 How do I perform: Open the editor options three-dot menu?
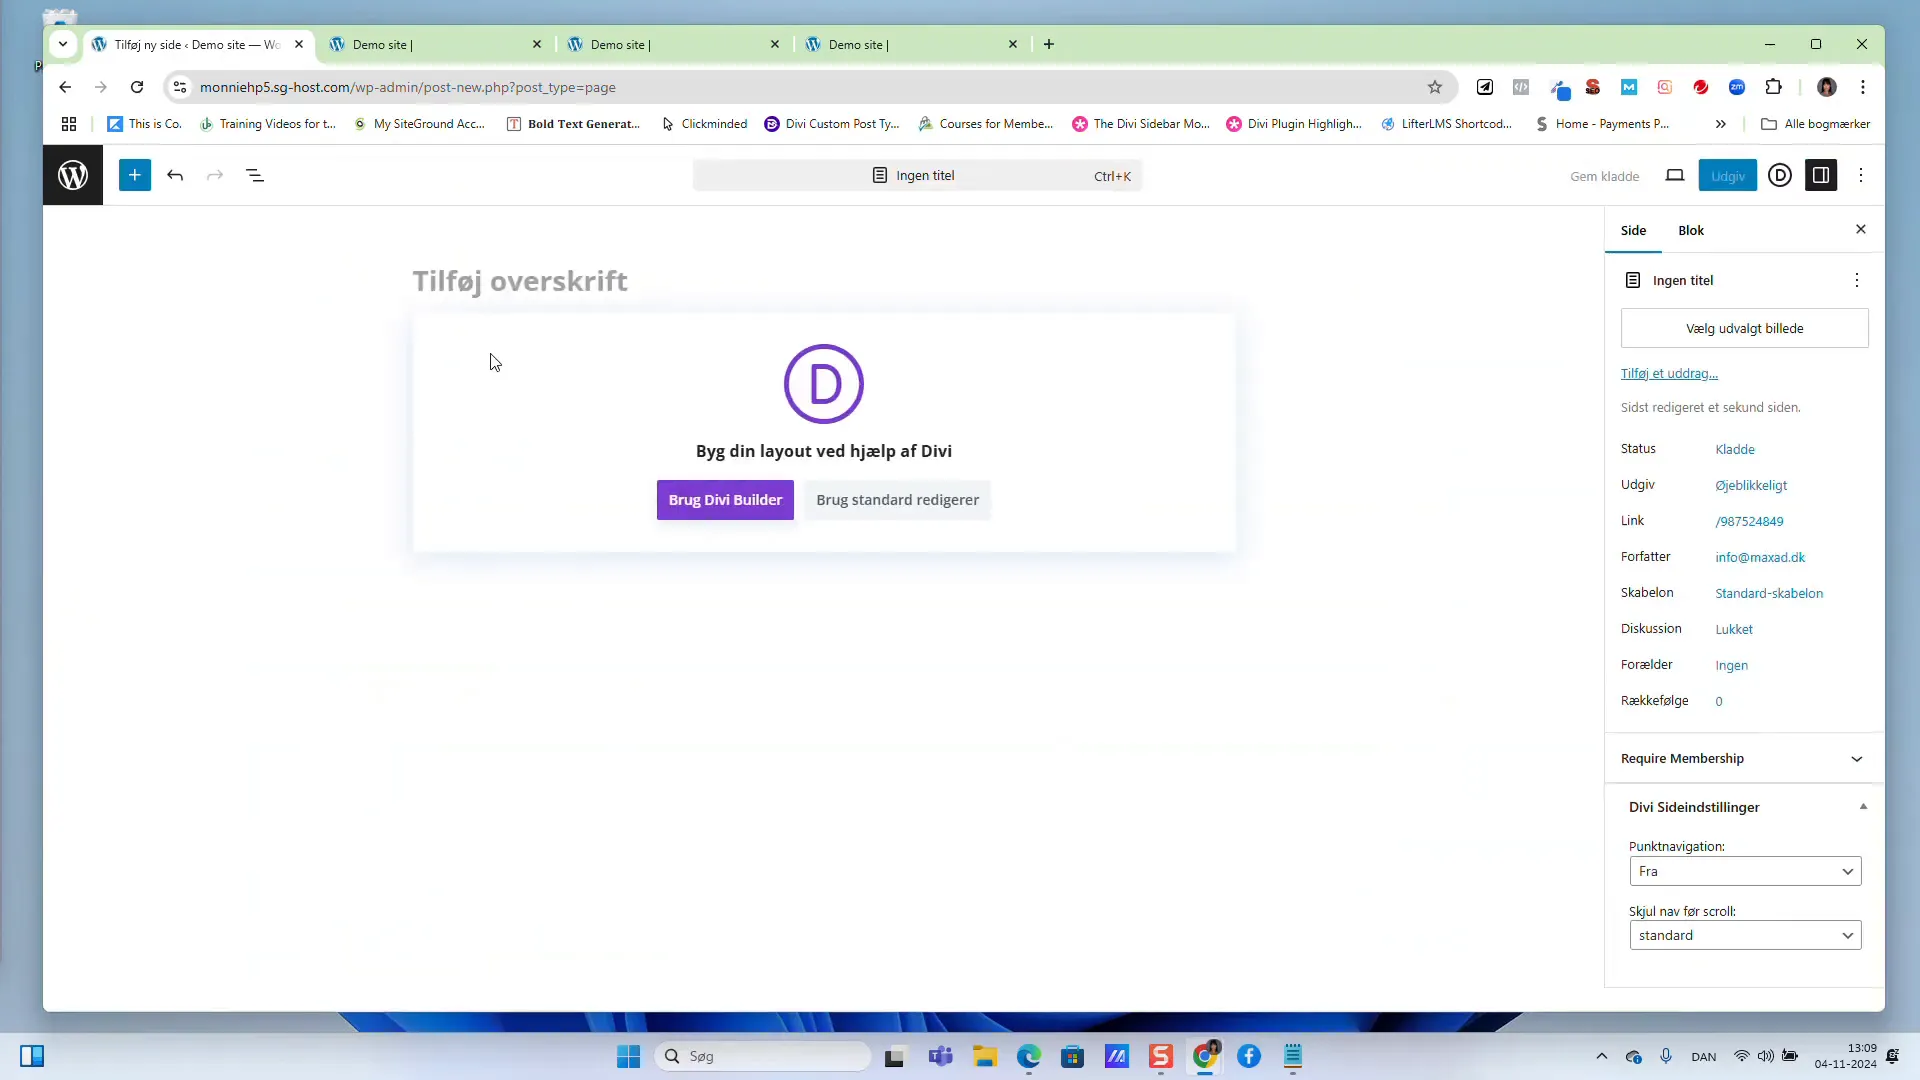[x=1861, y=175]
